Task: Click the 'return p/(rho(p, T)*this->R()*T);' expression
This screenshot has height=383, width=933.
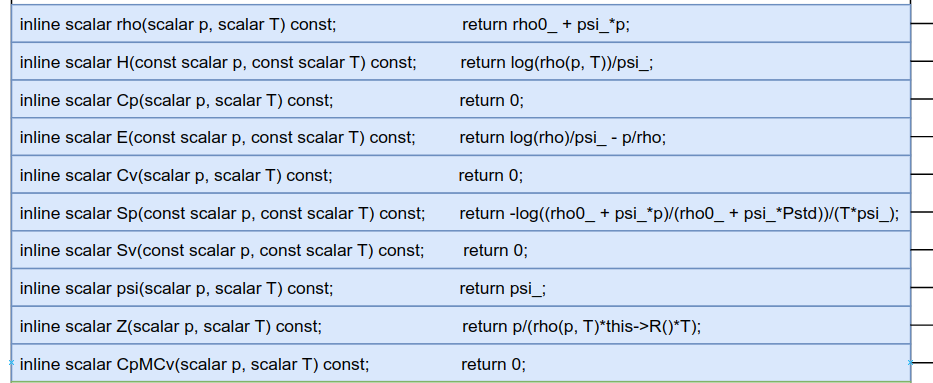Action: tap(581, 326)
